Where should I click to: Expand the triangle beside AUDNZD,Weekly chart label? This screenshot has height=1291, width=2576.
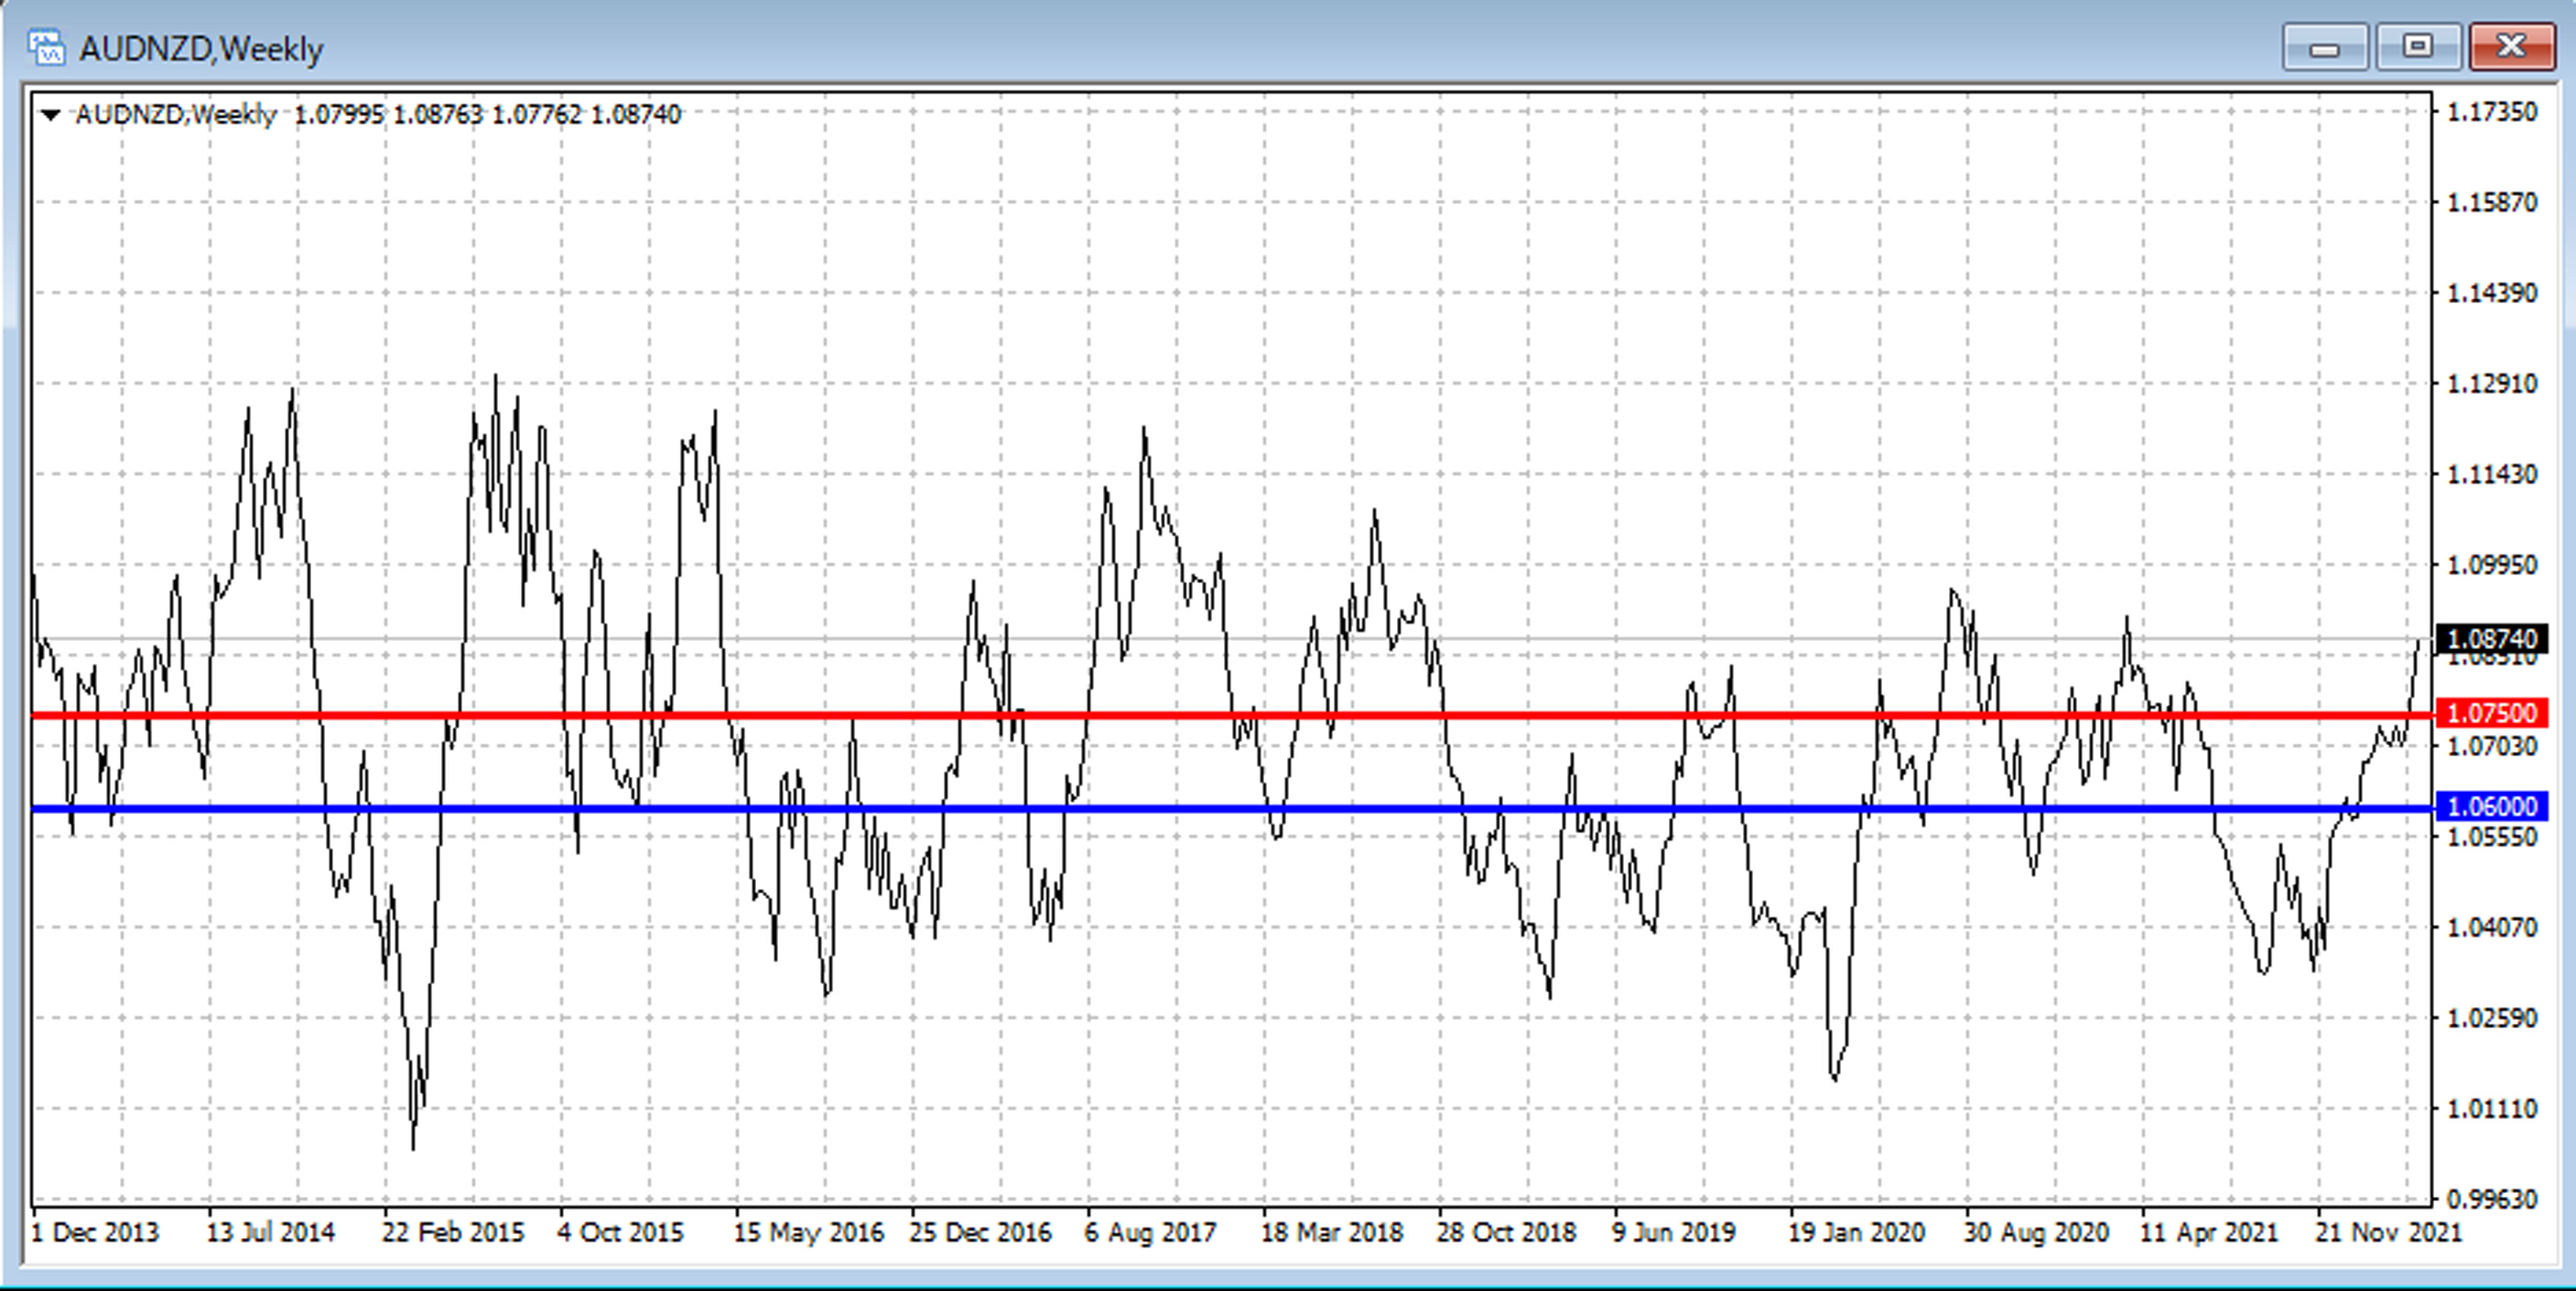[x=50, y=115]
